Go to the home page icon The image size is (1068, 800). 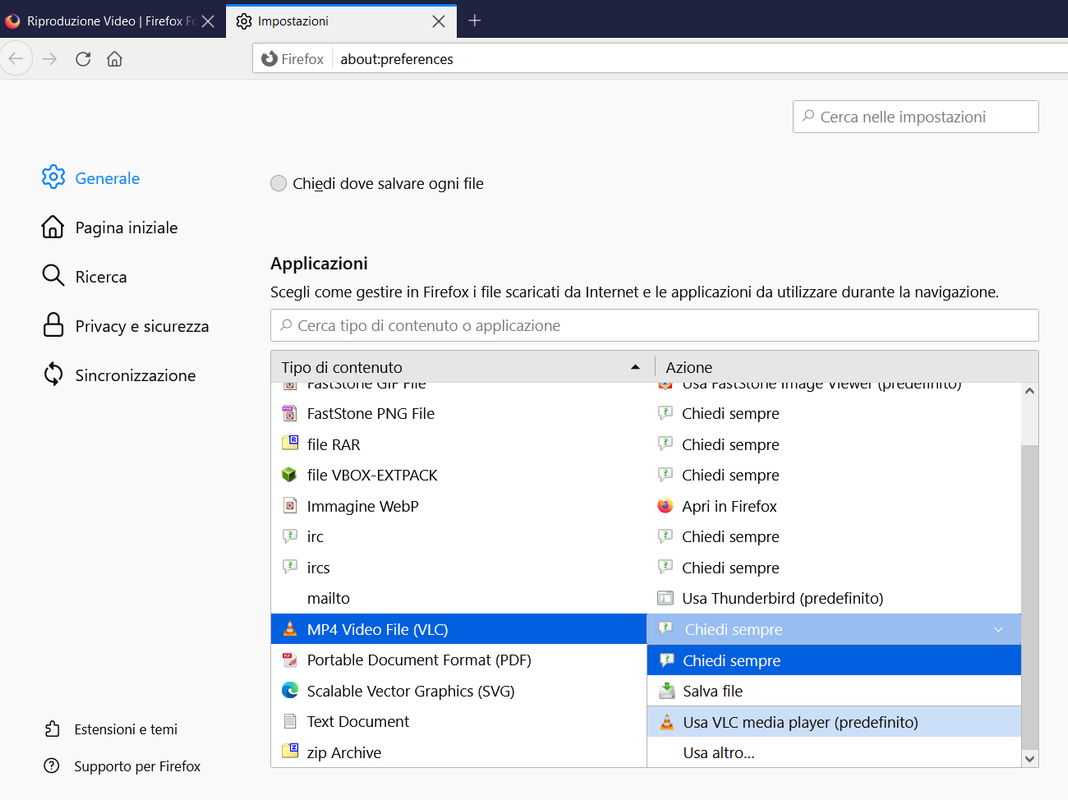[114, 59]
